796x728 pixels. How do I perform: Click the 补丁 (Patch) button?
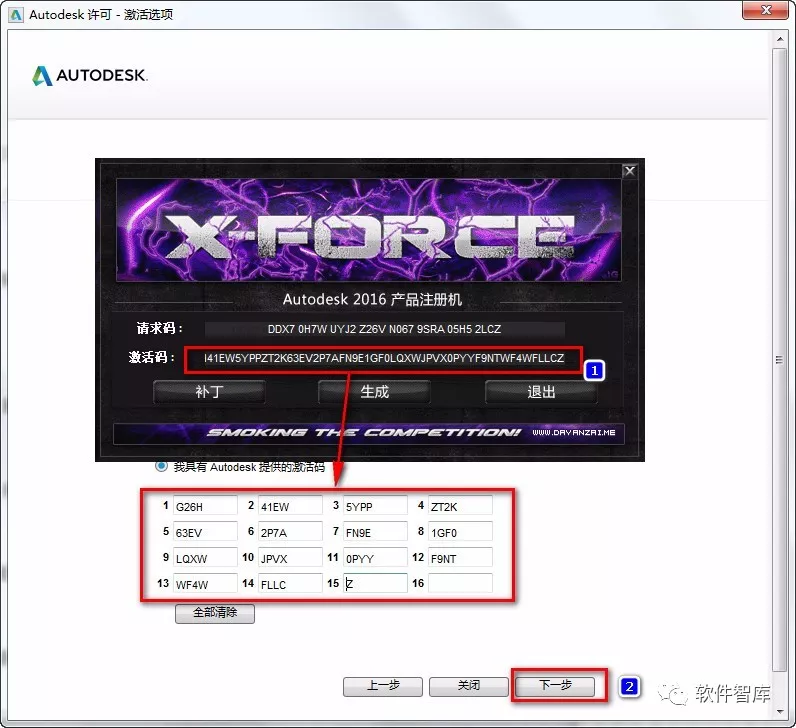click(x=209, y=392)
